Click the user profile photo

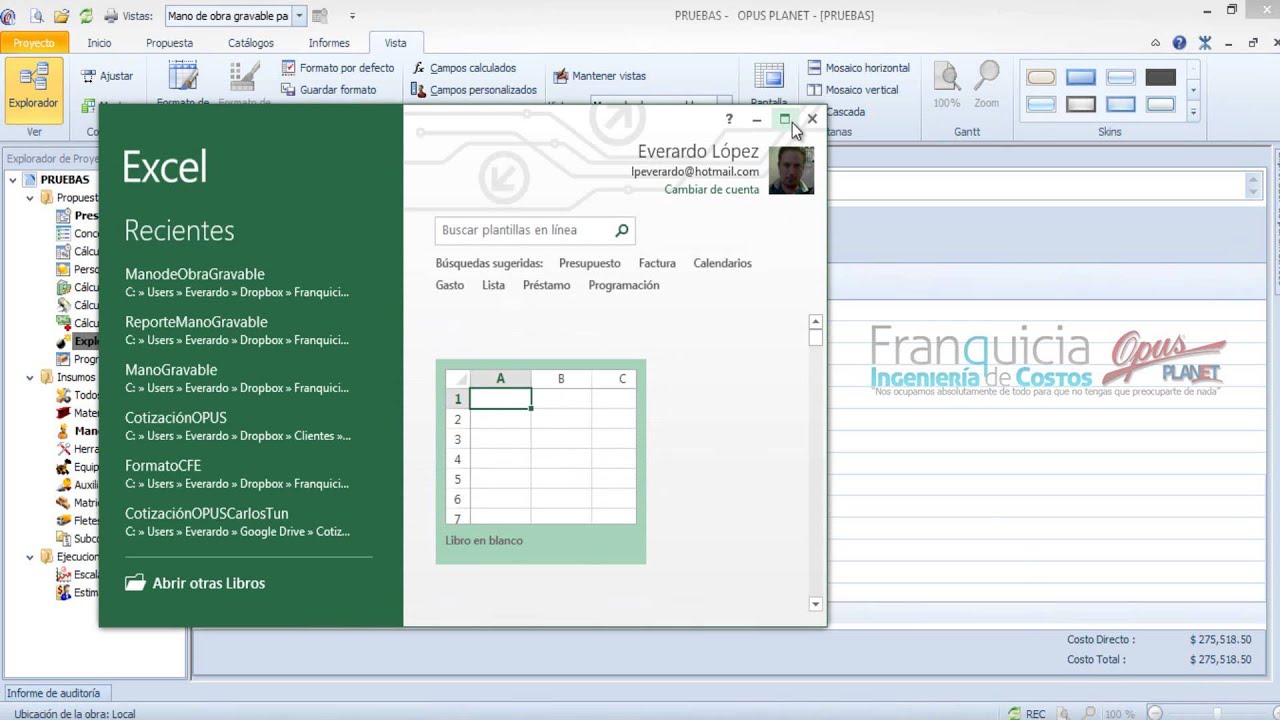point(791,170)
